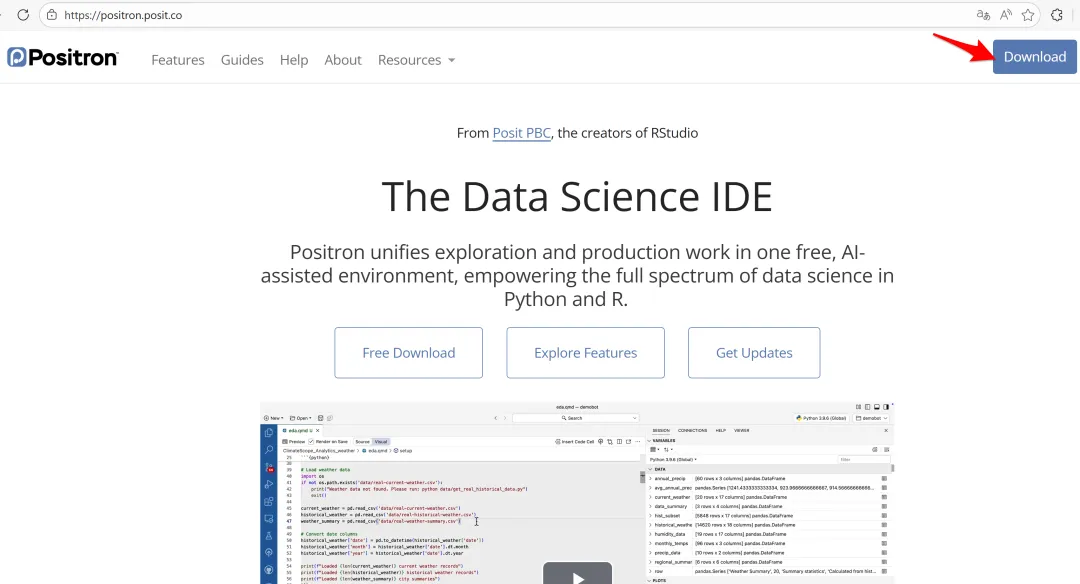The height and width of the screenshot is (584, 1080).
Task: Open the browser Extensions puzzle icon
Action: click(1057, 15)
